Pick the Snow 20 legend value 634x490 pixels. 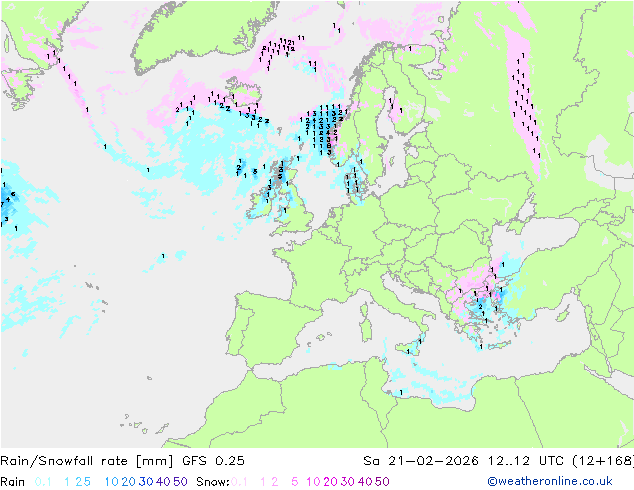tap(330, 482)
